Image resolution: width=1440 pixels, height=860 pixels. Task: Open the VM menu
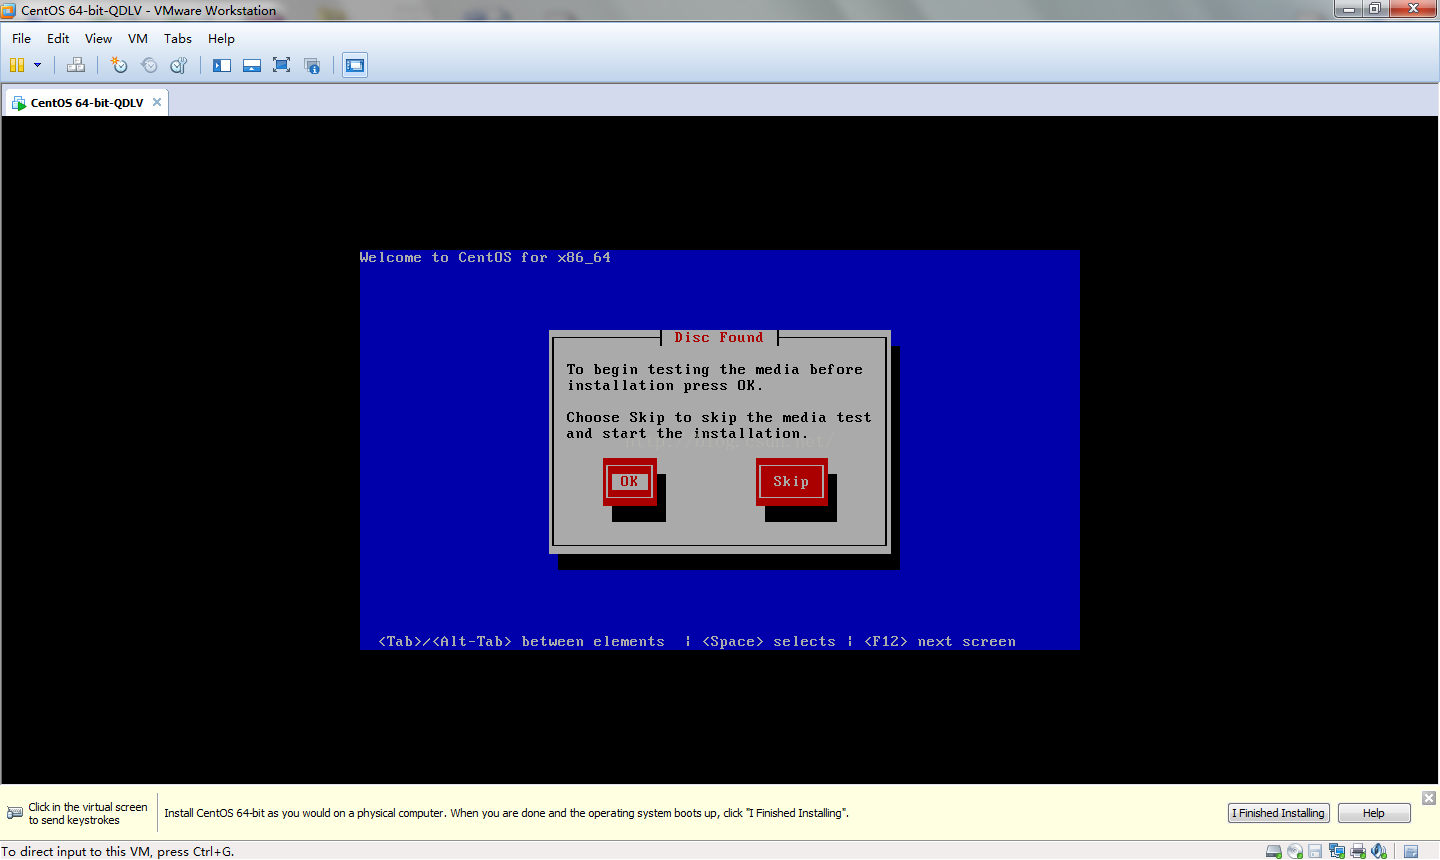138,38
